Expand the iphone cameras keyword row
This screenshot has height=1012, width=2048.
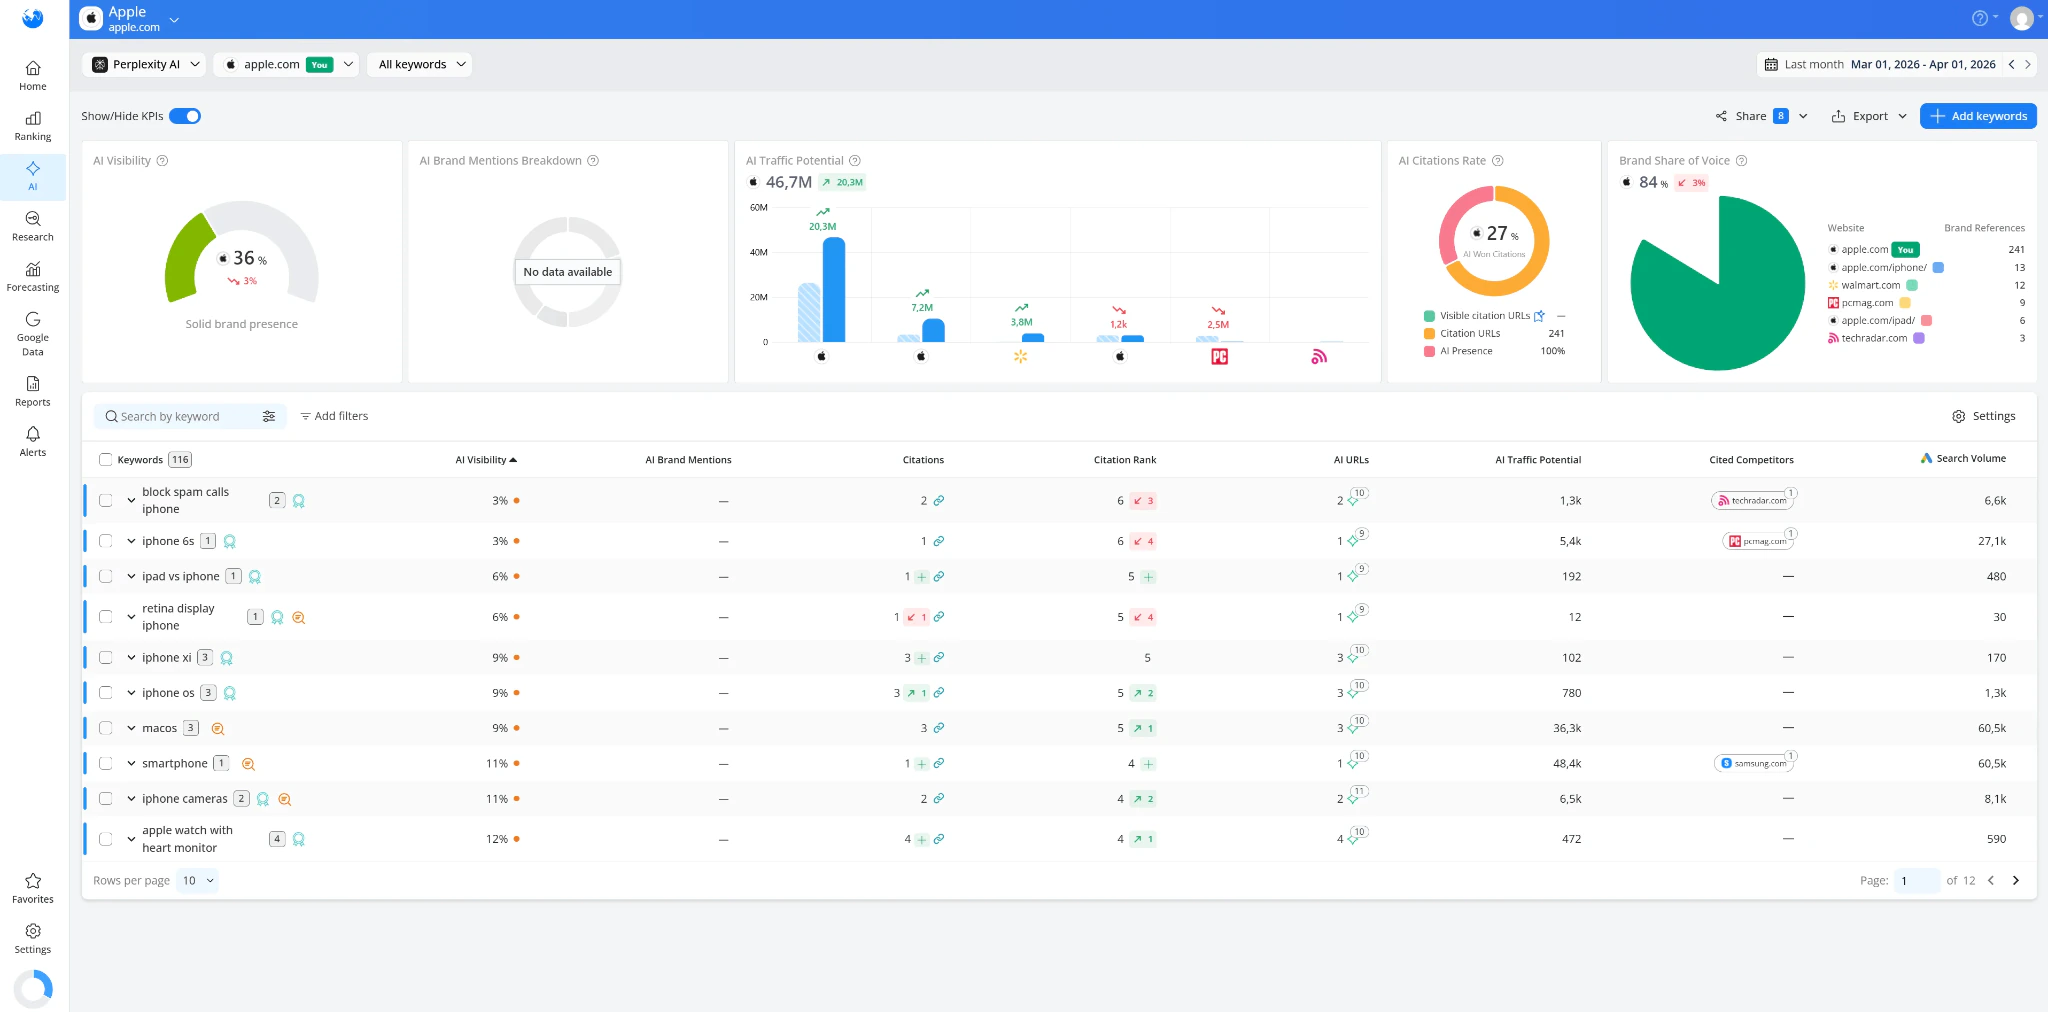click(131, 799)
